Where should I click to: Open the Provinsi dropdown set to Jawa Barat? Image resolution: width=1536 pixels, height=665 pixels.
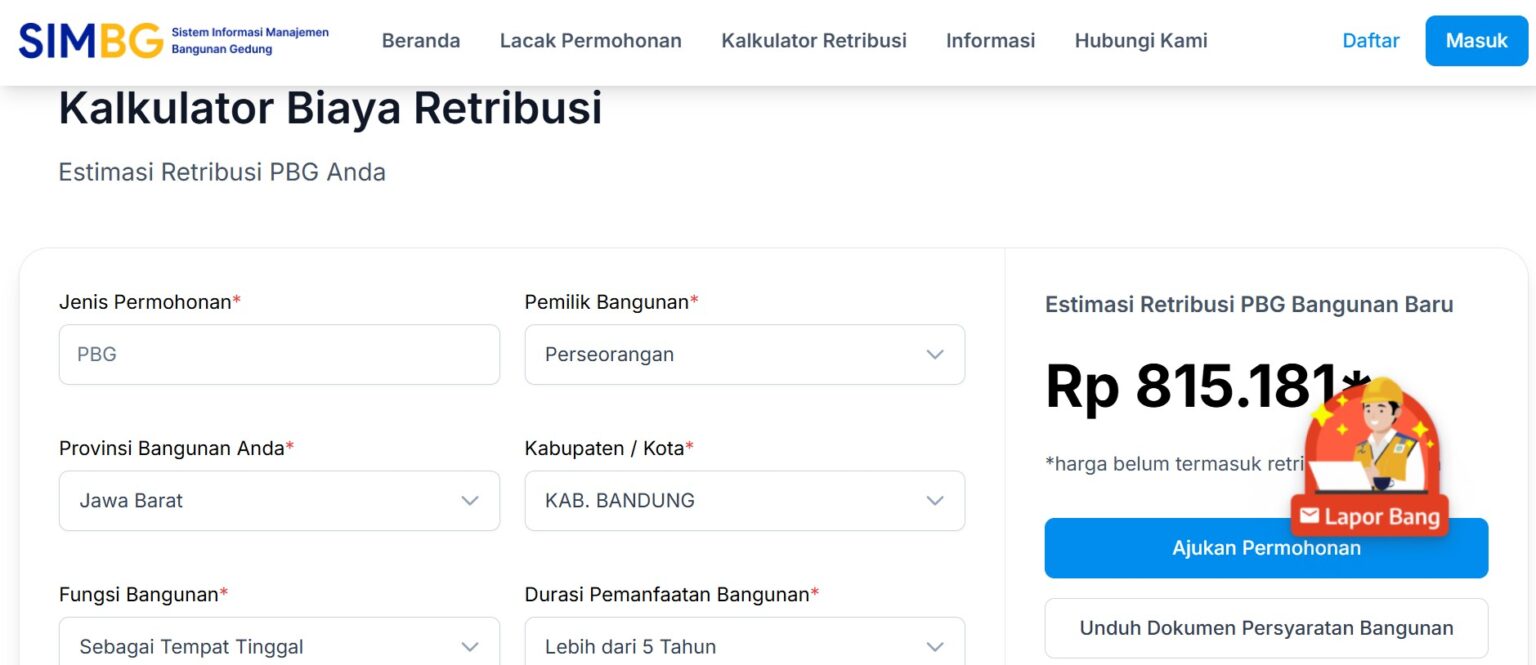[x=279, y=500]
